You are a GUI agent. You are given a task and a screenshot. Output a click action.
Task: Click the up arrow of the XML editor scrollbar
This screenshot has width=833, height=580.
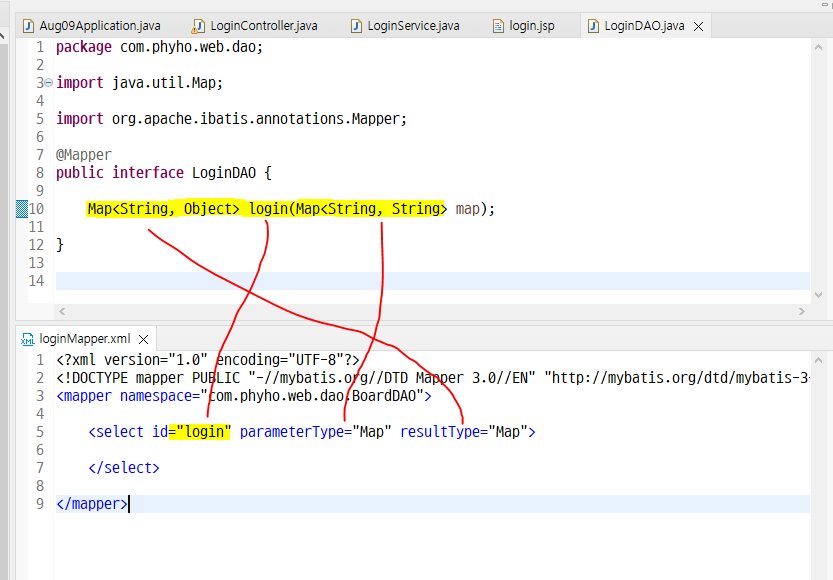(818, 360)
